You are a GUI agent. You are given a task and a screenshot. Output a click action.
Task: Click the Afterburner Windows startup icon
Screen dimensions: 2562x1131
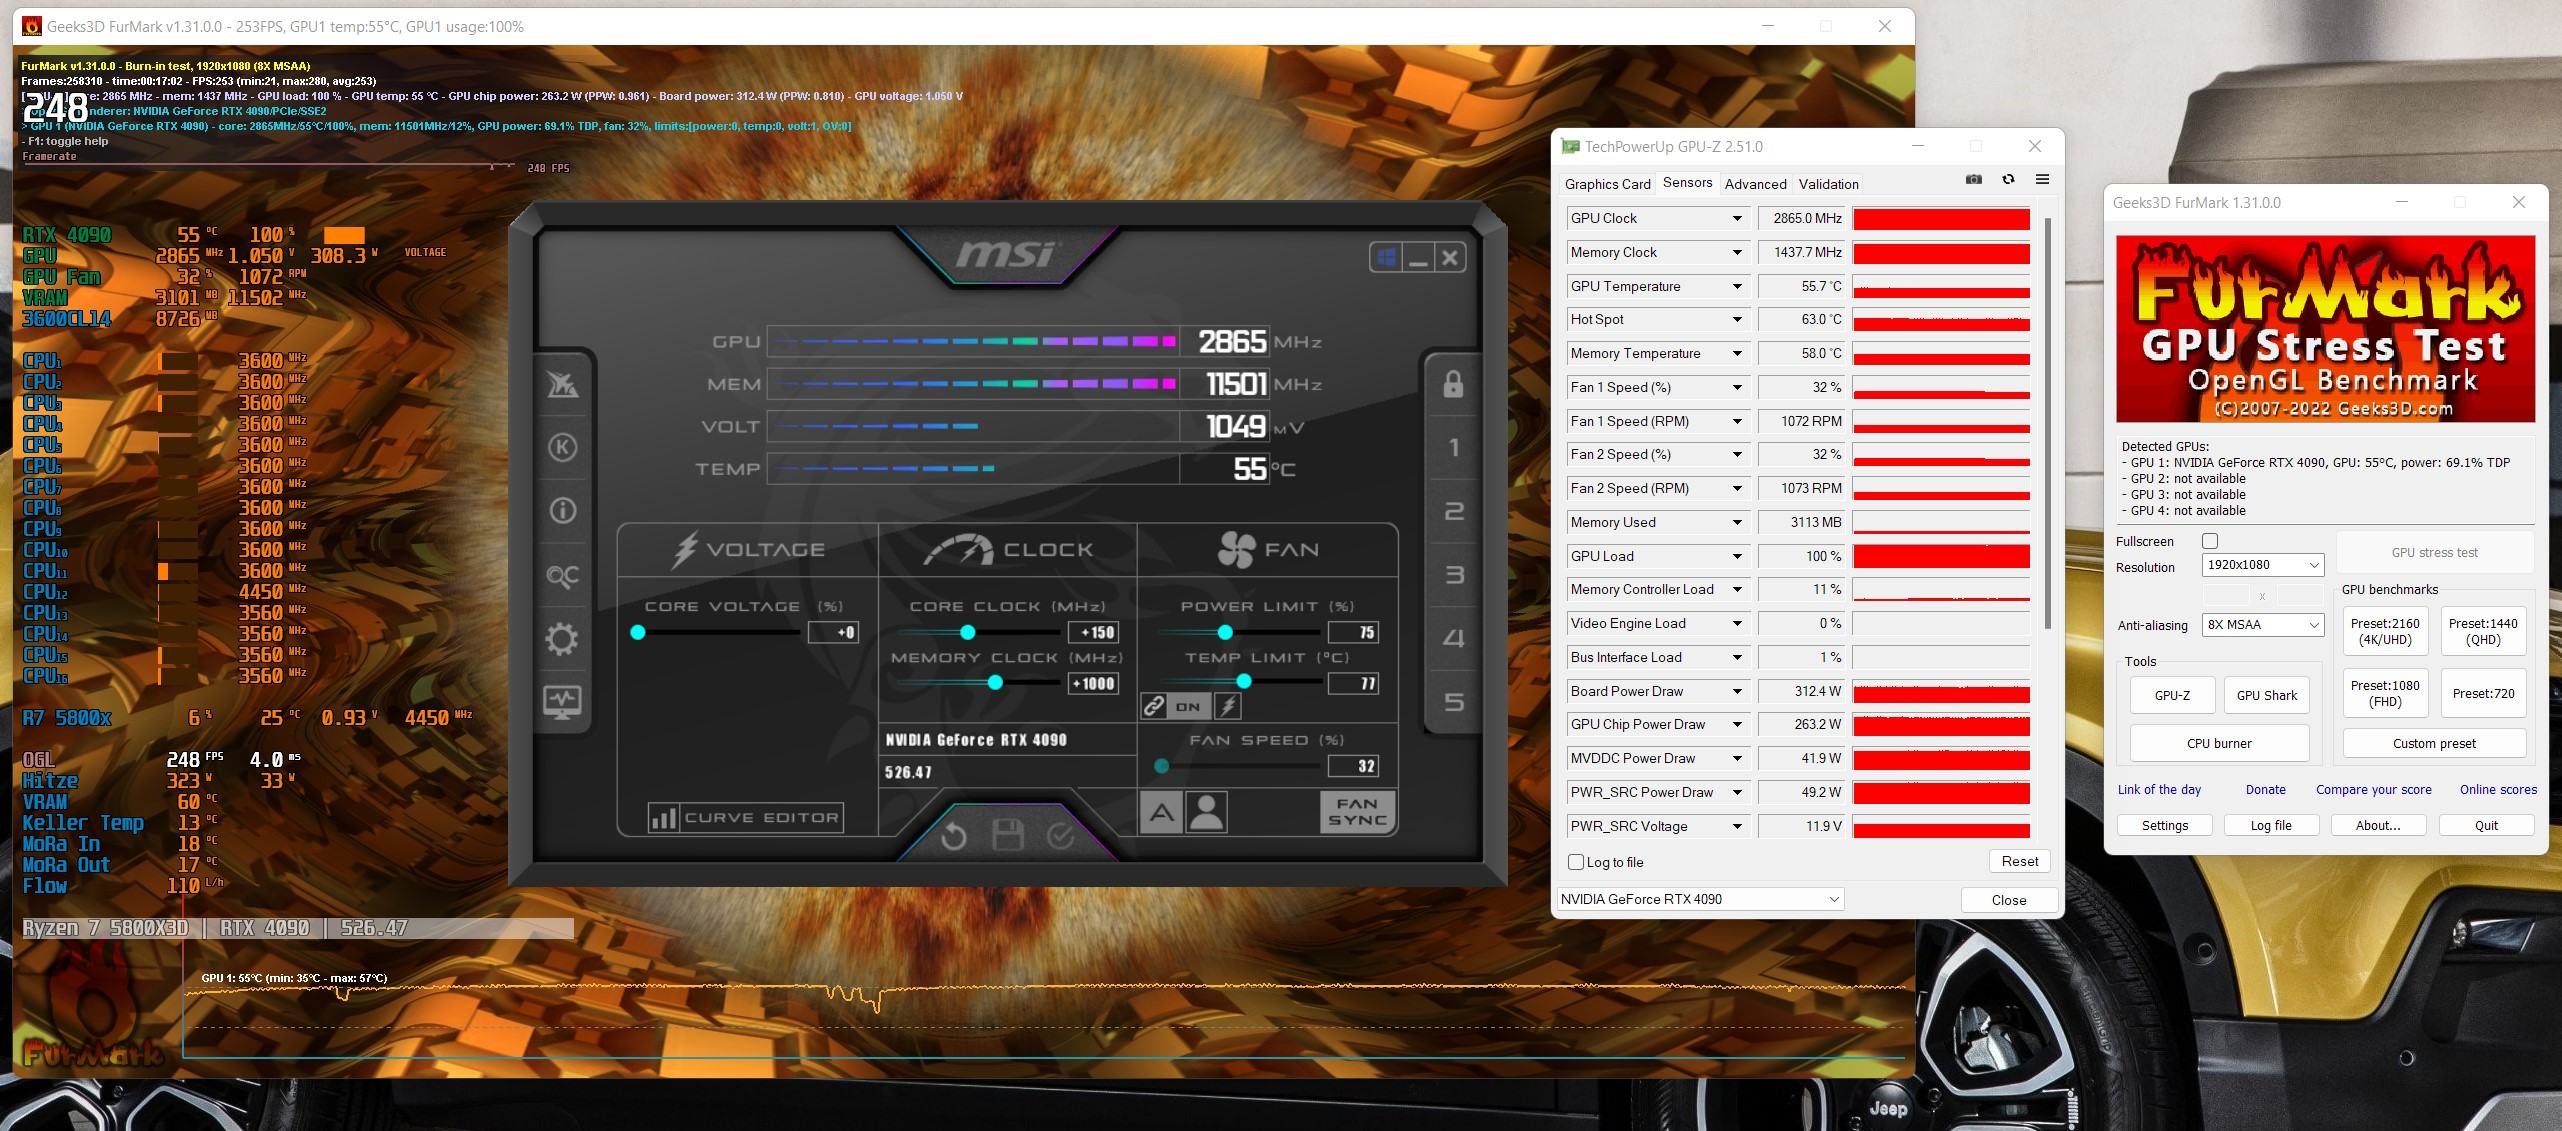click(1386, 258)
